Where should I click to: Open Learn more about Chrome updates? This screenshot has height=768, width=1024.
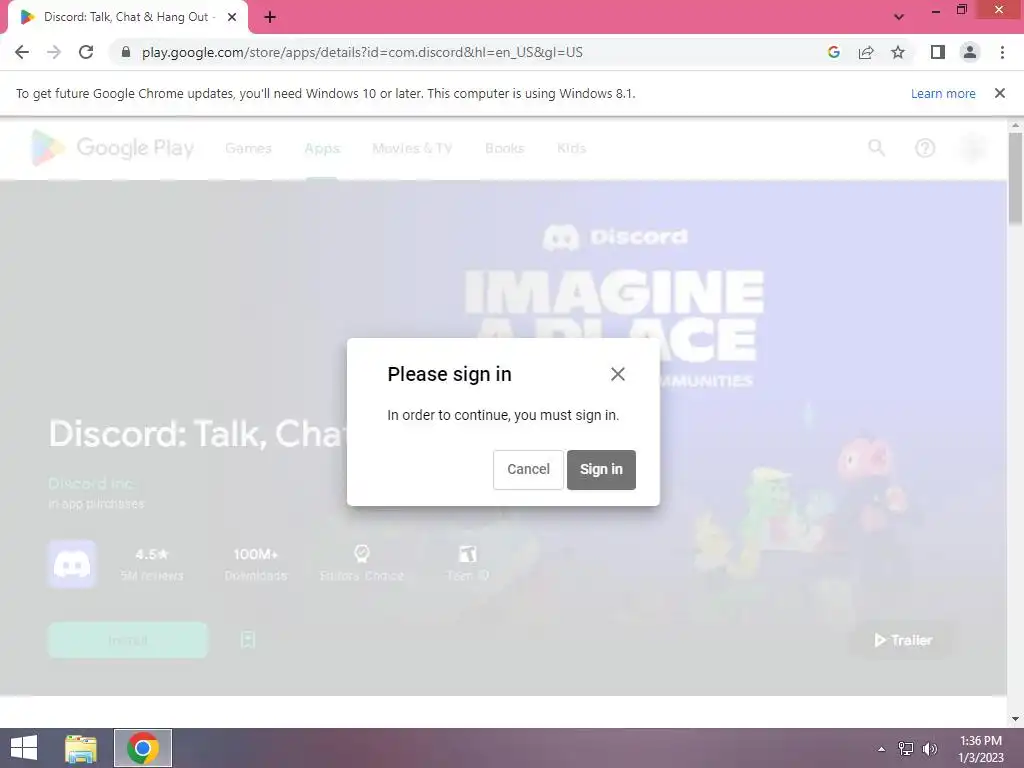click(x=943, y=93)
